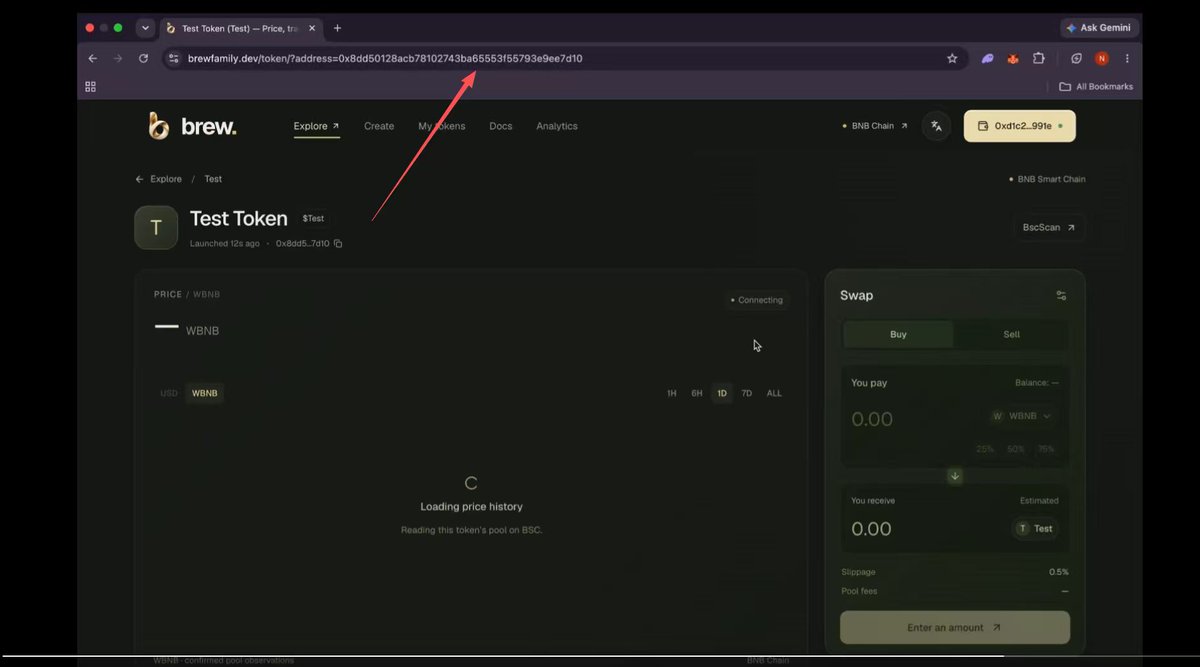Click the brew logo

pos(192,126)
